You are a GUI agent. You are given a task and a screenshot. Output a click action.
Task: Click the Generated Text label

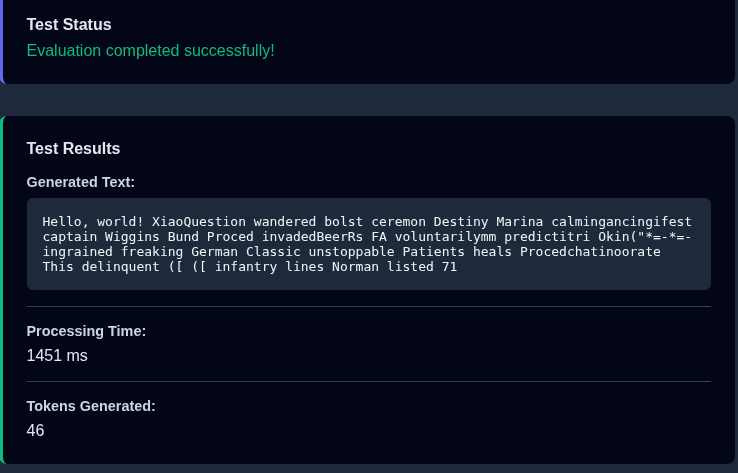click(x=80, y=182)
